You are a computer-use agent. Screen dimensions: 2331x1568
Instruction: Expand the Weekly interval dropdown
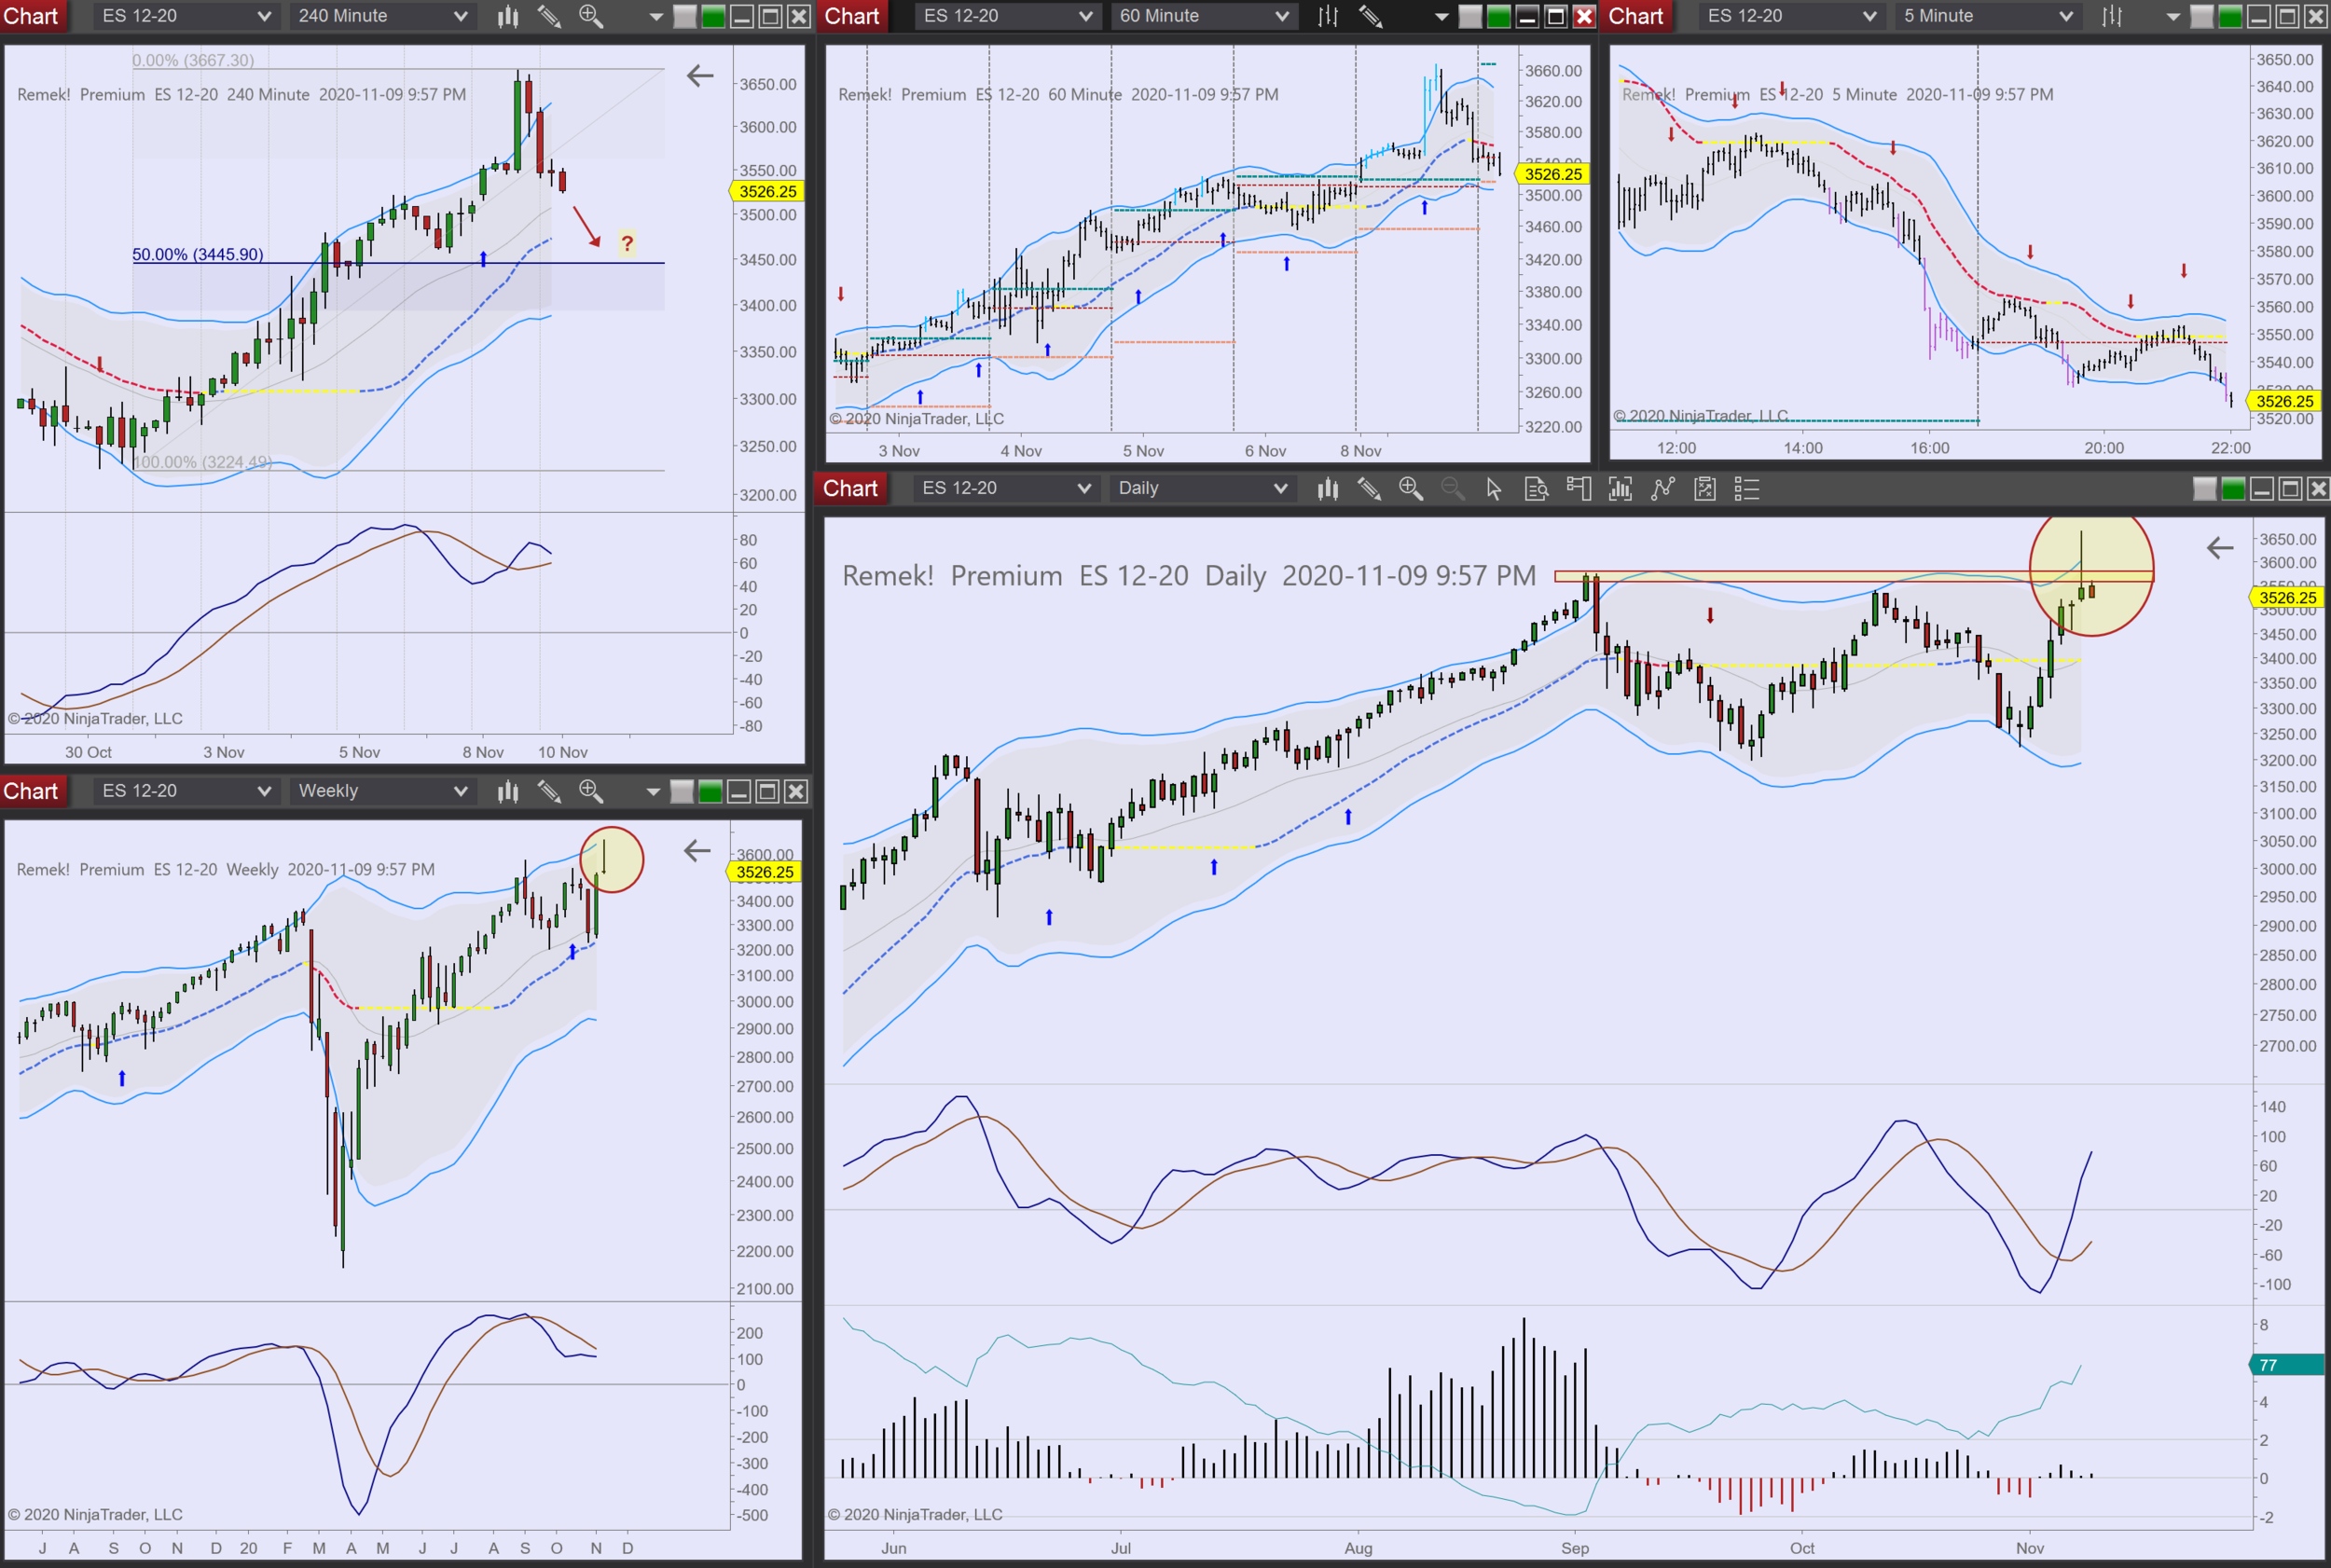[460, 791]
